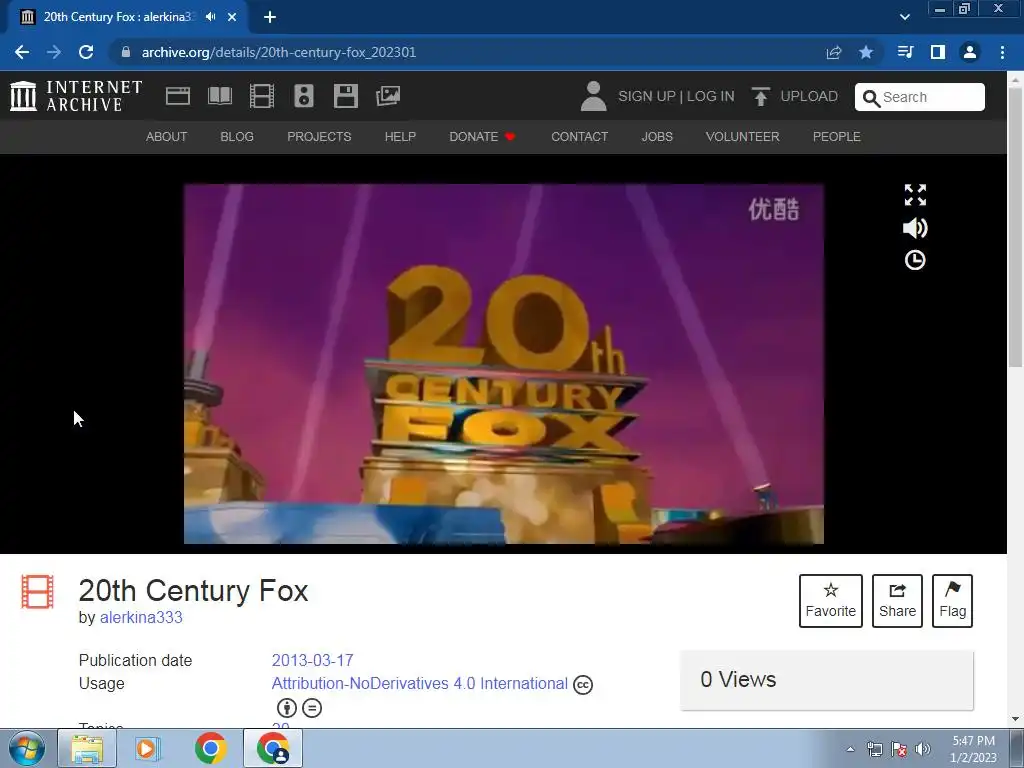Click the attribution license icon
This screenshot has height=768, width=1024.
287,708
